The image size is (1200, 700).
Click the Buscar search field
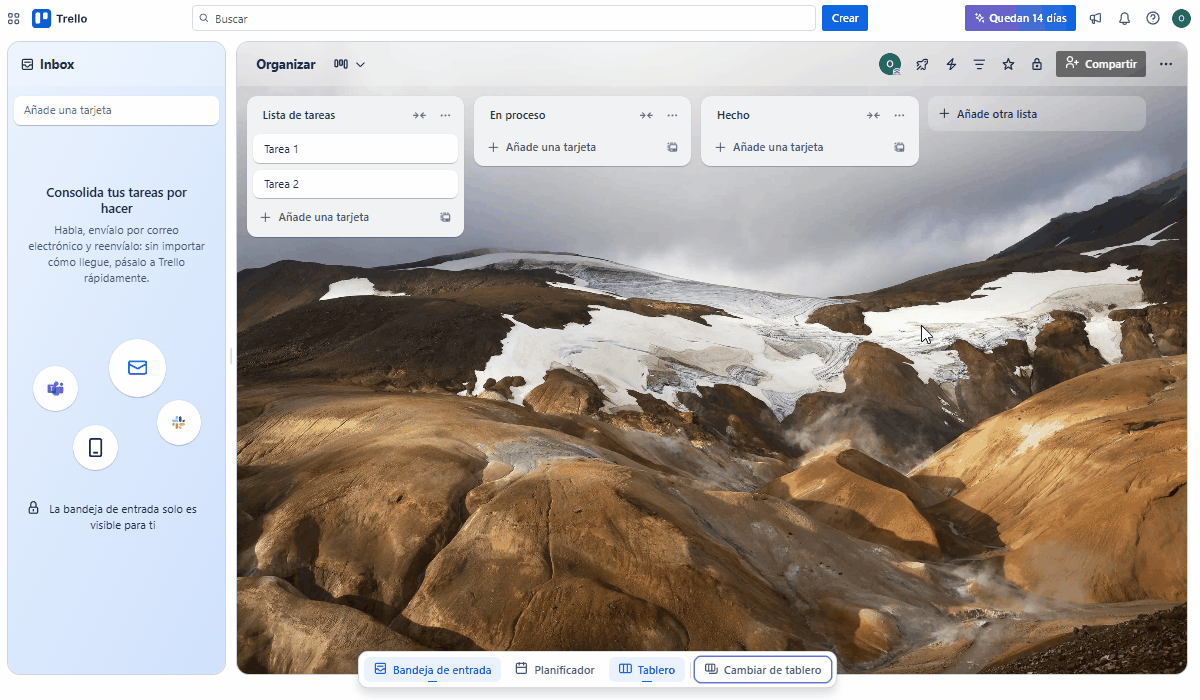tap(504, 18)
